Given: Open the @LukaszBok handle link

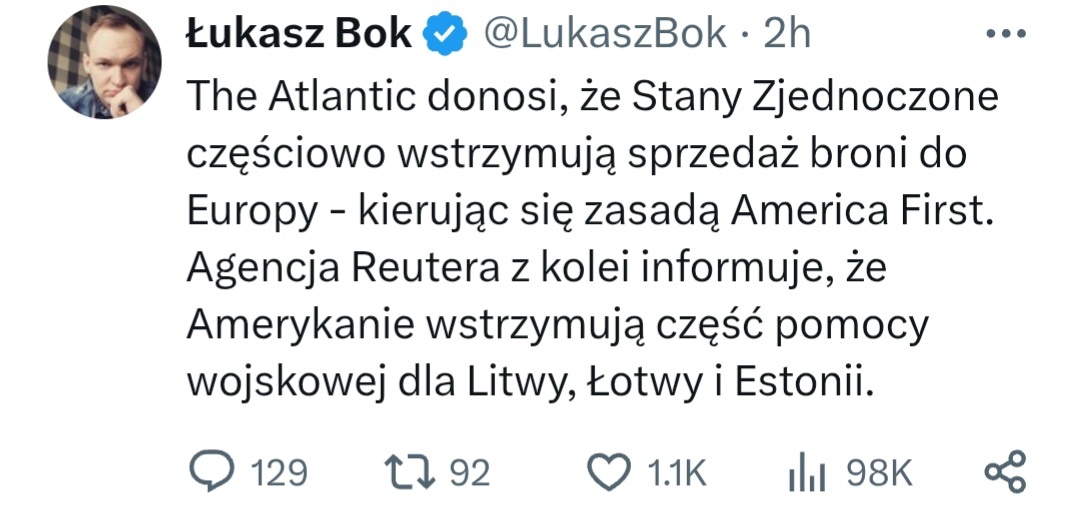Looking at the screenshot, I should coord(605,36).
